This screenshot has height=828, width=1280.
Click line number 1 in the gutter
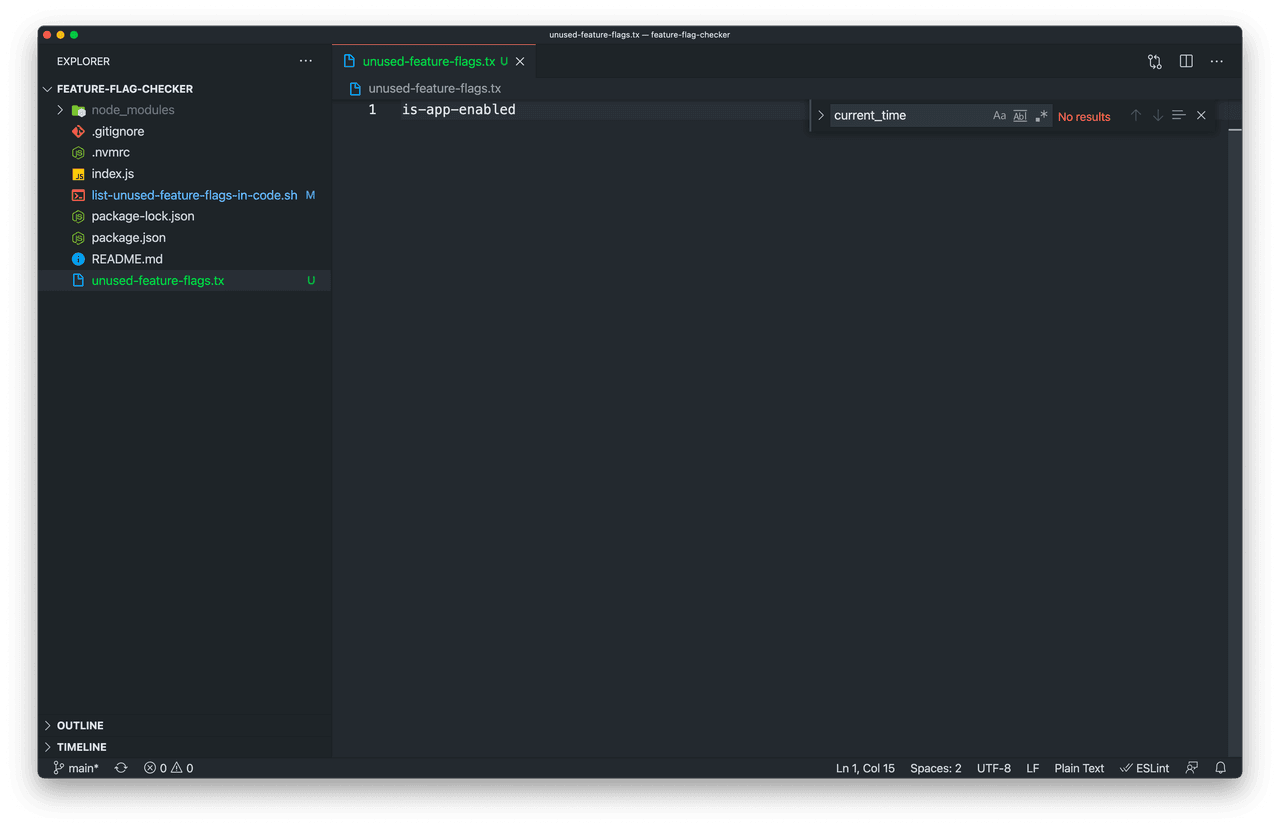click(x=372, y=110)
